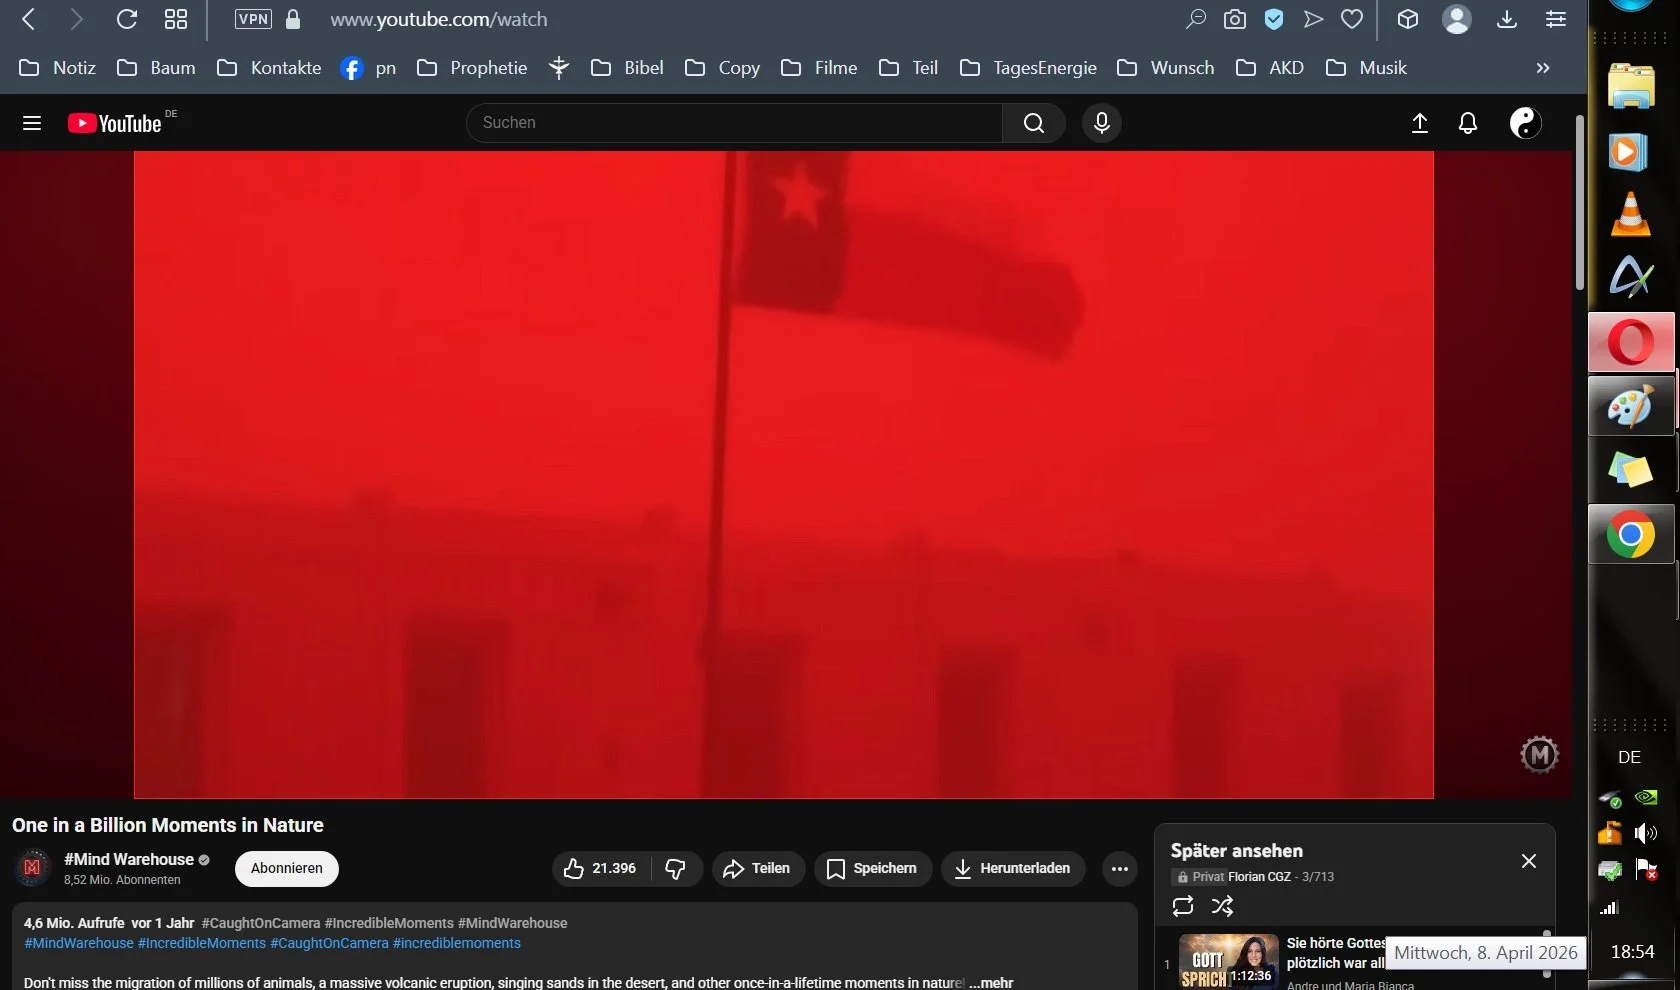
Task: Focus the Suchen search field
Action: tap(735, 123)
